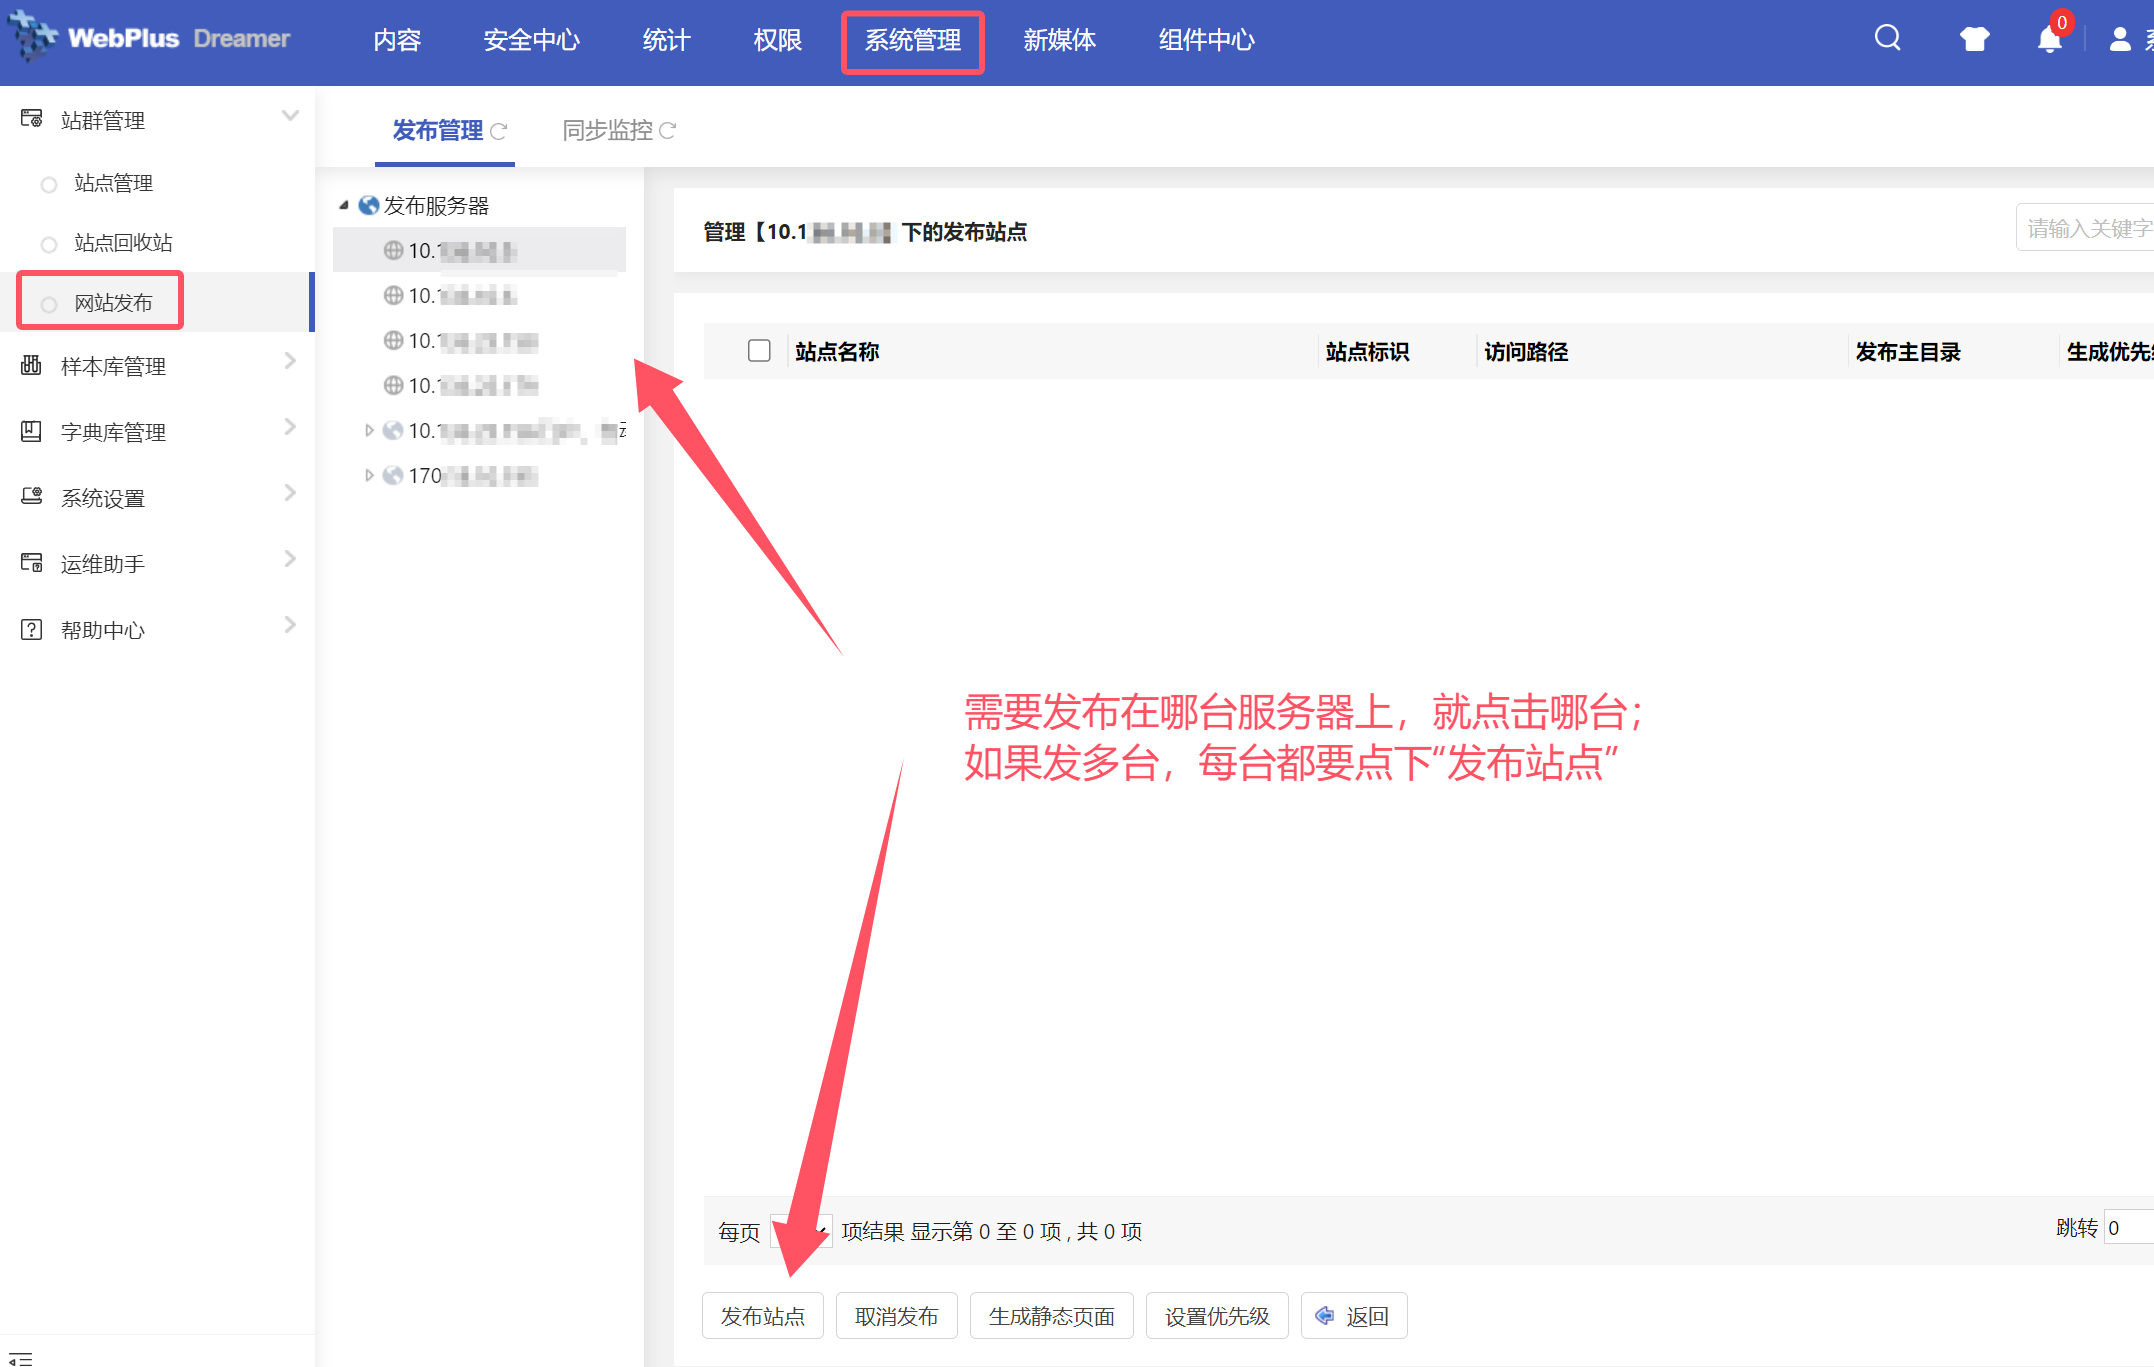Click the 返回 button

pos(1353,1316)
